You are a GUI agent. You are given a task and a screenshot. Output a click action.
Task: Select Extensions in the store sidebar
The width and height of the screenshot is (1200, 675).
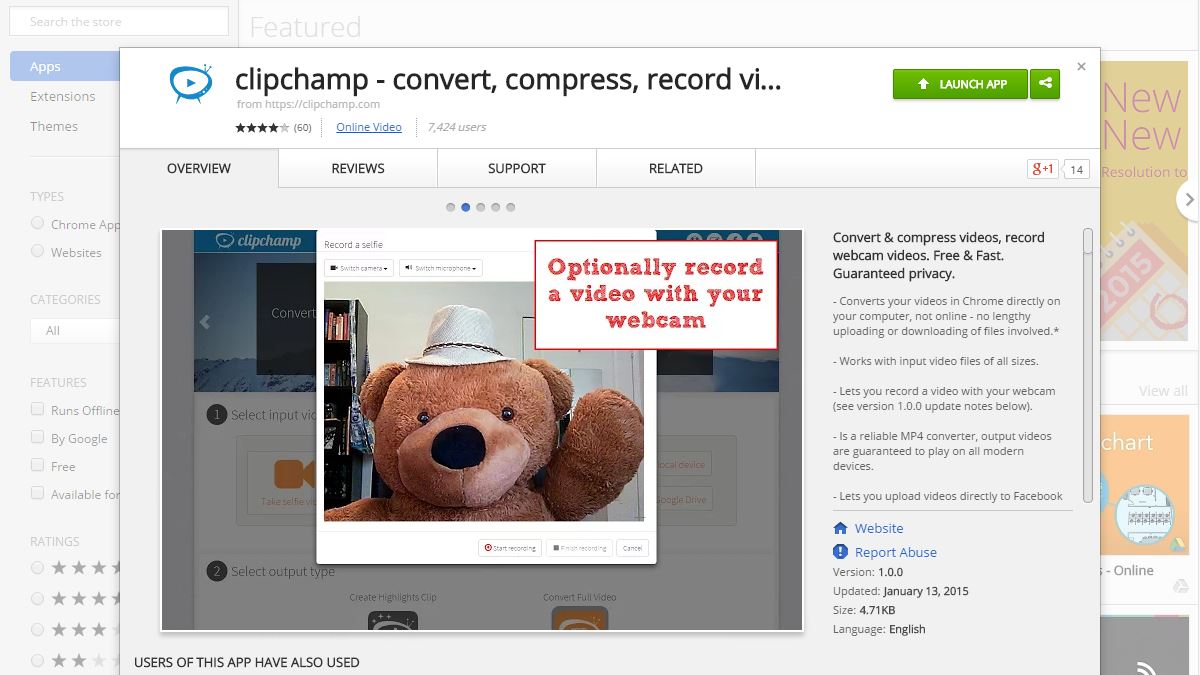coord(63,96)
